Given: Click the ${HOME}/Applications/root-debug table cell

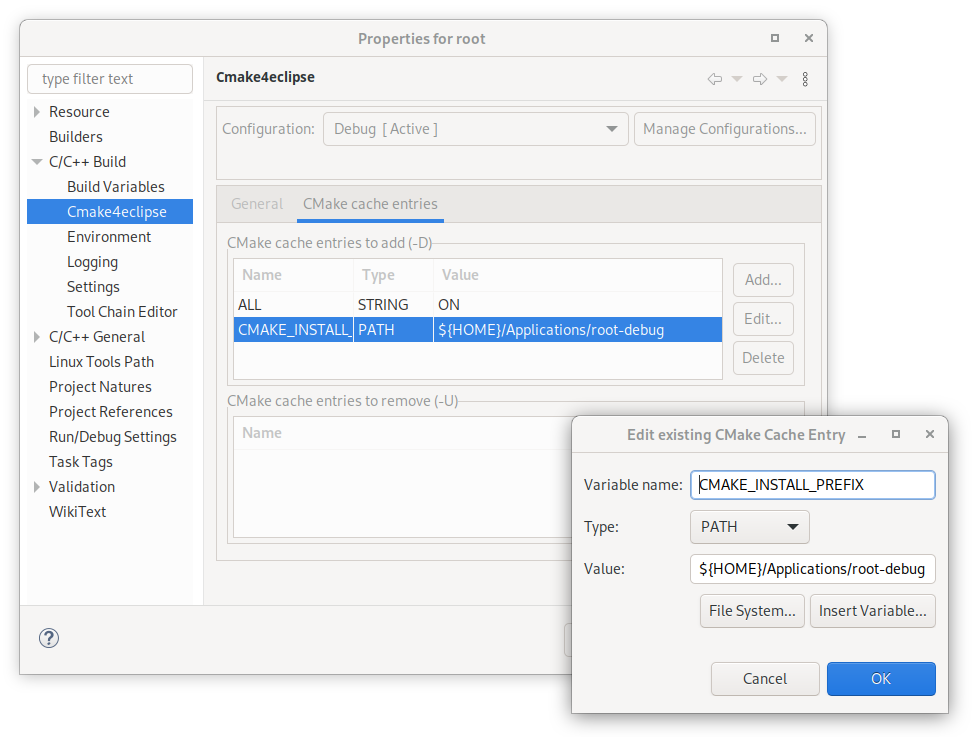Looking at the screenshot, I should click(578, 330).
